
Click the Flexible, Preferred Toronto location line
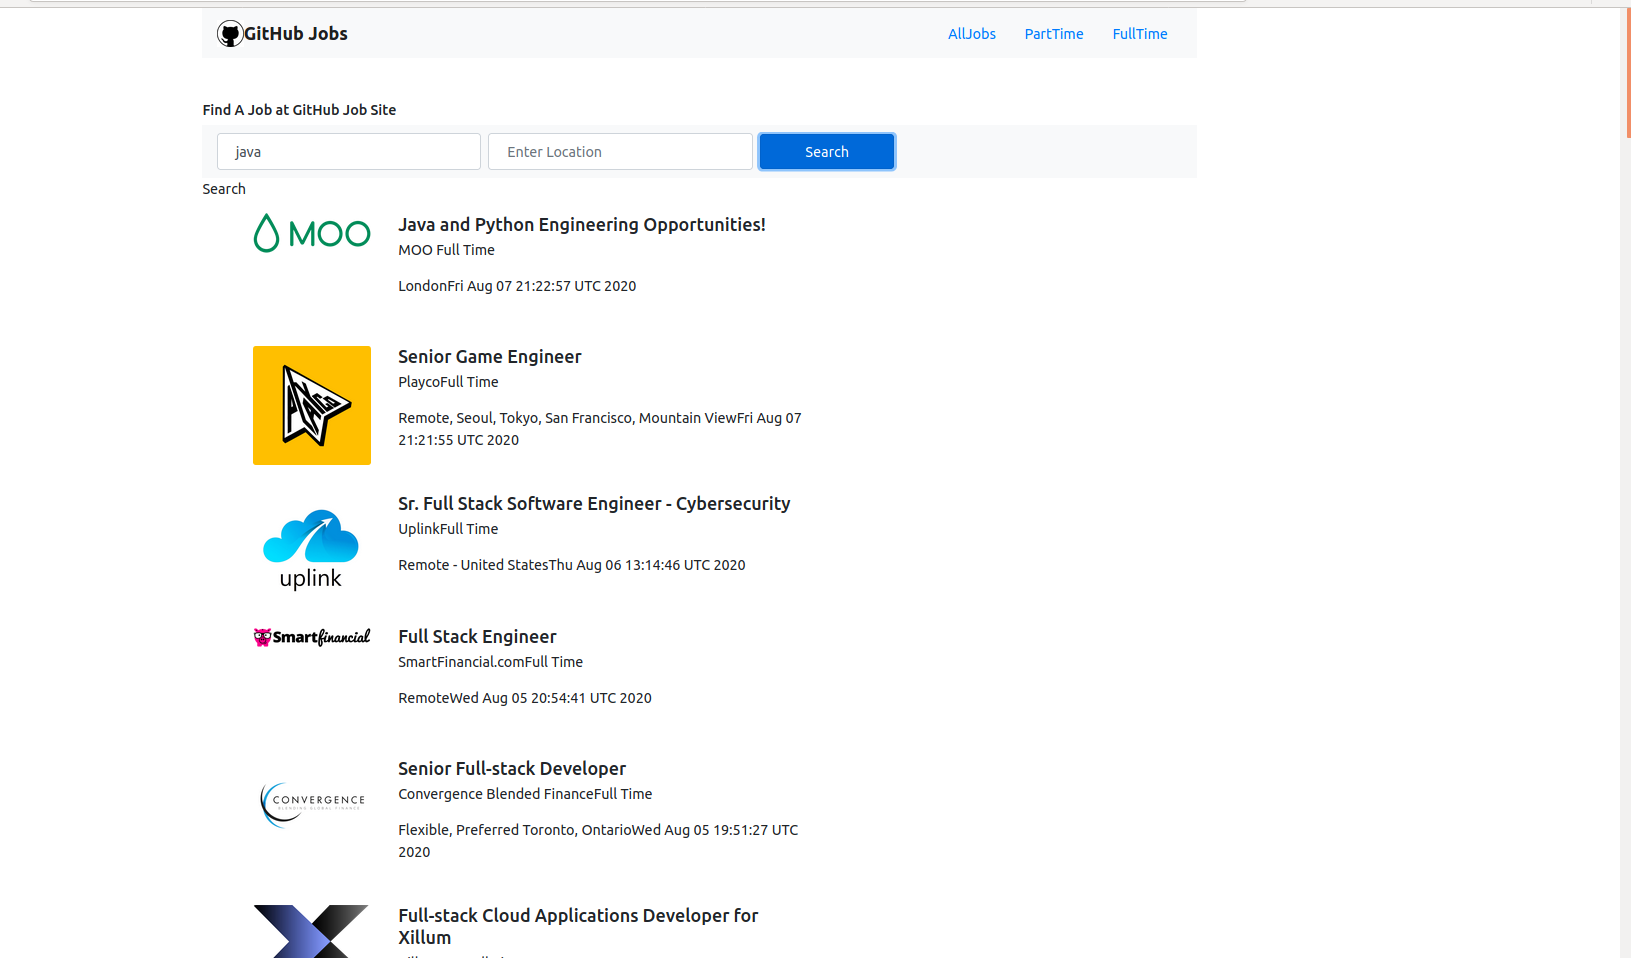[x=598, y=841]
